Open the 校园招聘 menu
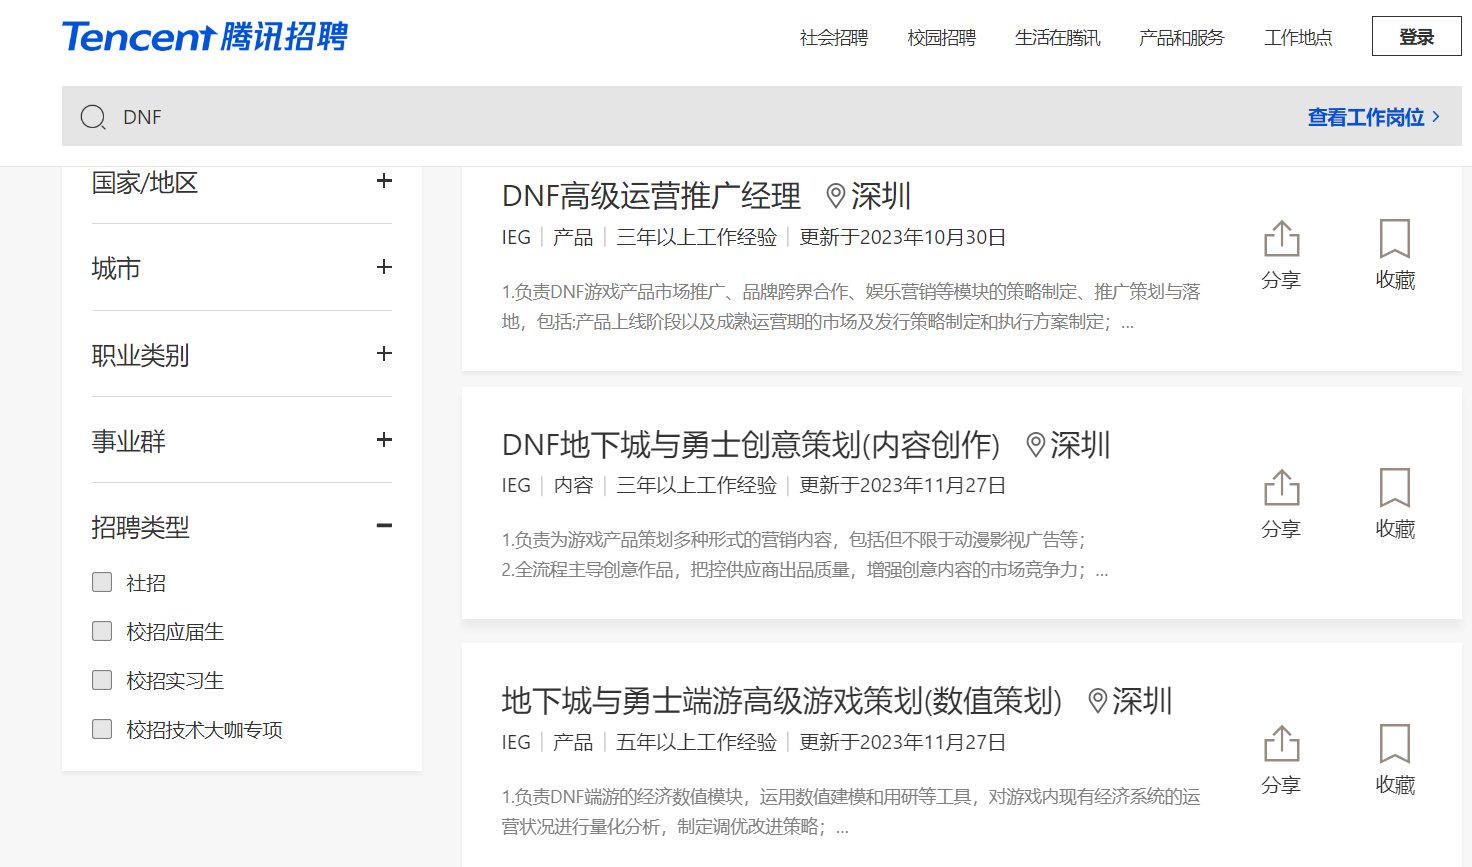This screenshot has width=1472, height=867. point(942,38)
